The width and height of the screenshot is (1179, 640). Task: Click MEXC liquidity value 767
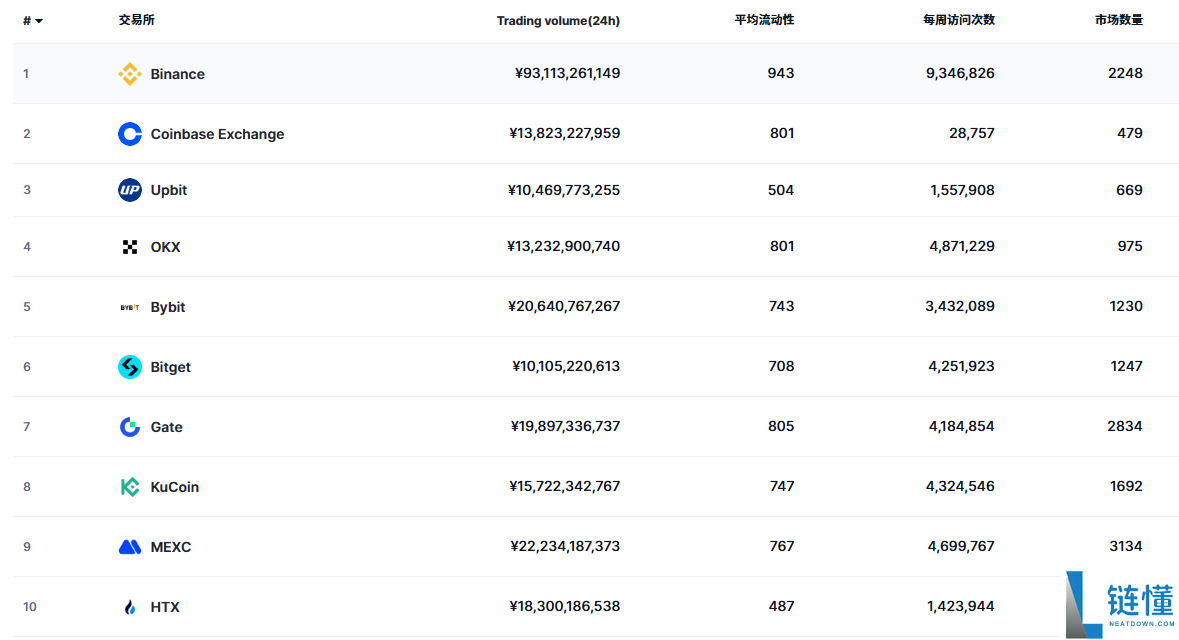click(x=782, y=546)
